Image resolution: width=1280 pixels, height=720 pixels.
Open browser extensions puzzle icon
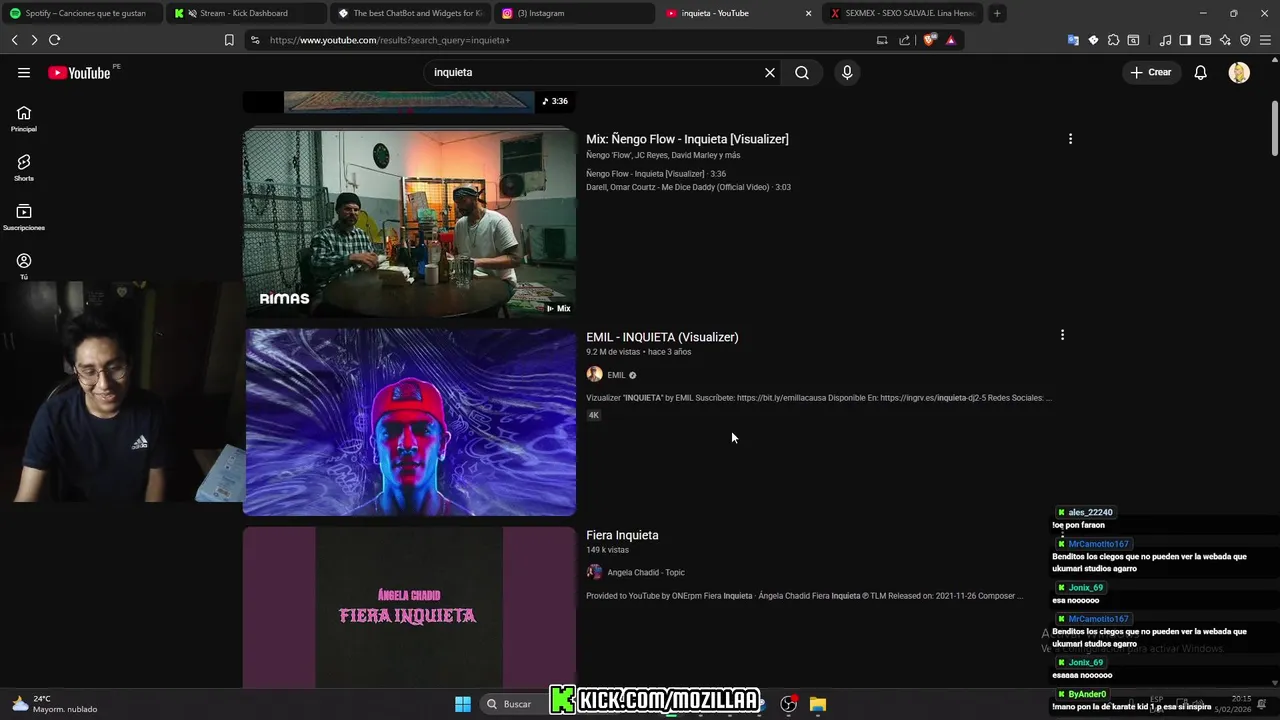pyautogui.click(x=1113, y=40)
